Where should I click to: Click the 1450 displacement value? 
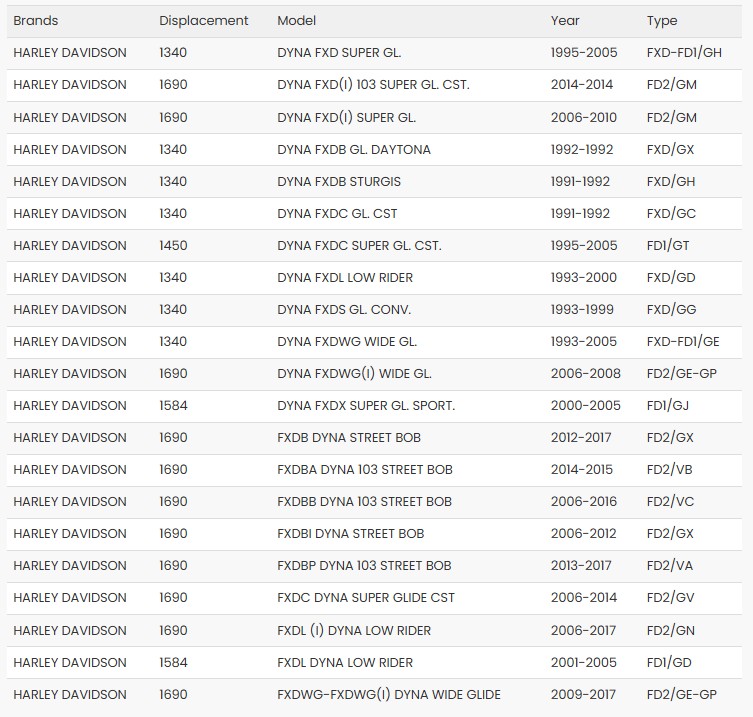click(x=173, y=246)
